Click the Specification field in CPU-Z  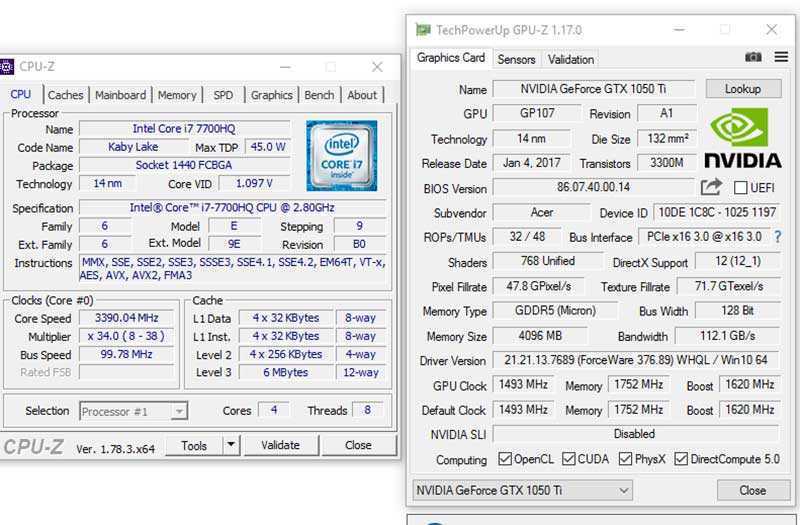tap(232, 208)
